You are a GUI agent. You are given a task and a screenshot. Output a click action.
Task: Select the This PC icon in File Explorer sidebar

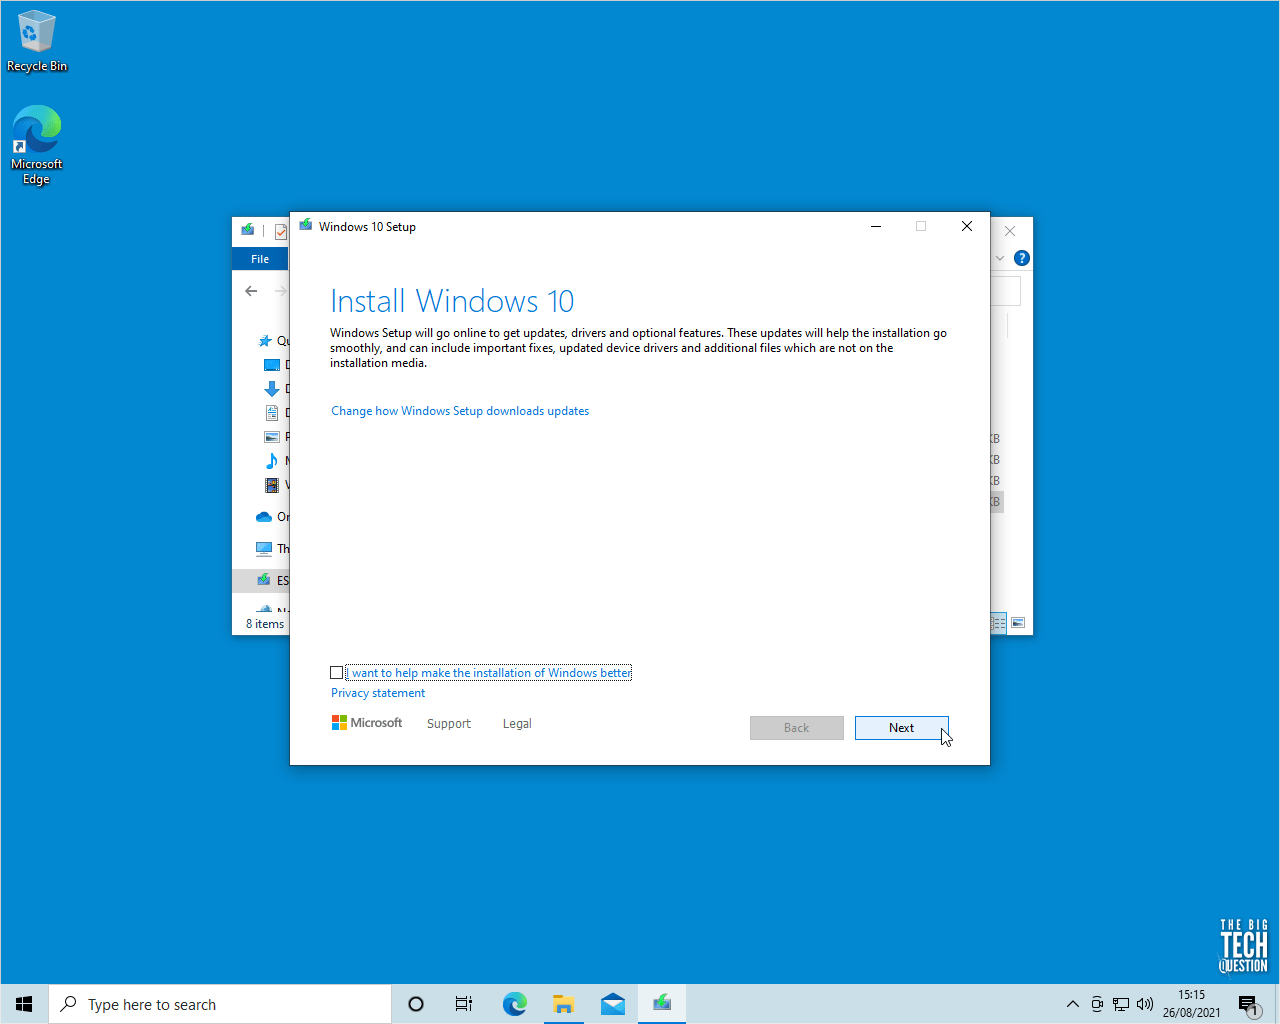264,549
